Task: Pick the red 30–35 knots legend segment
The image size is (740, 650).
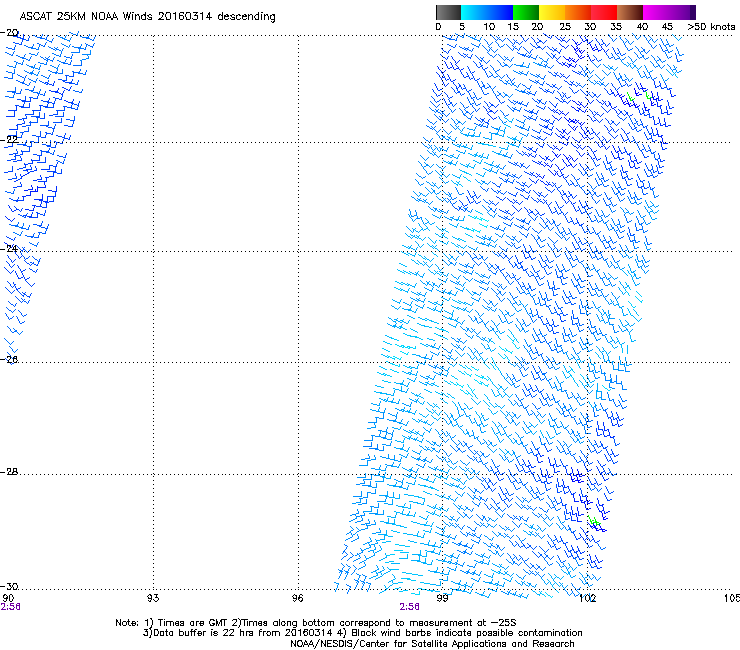Action: (x=604, y=12)
